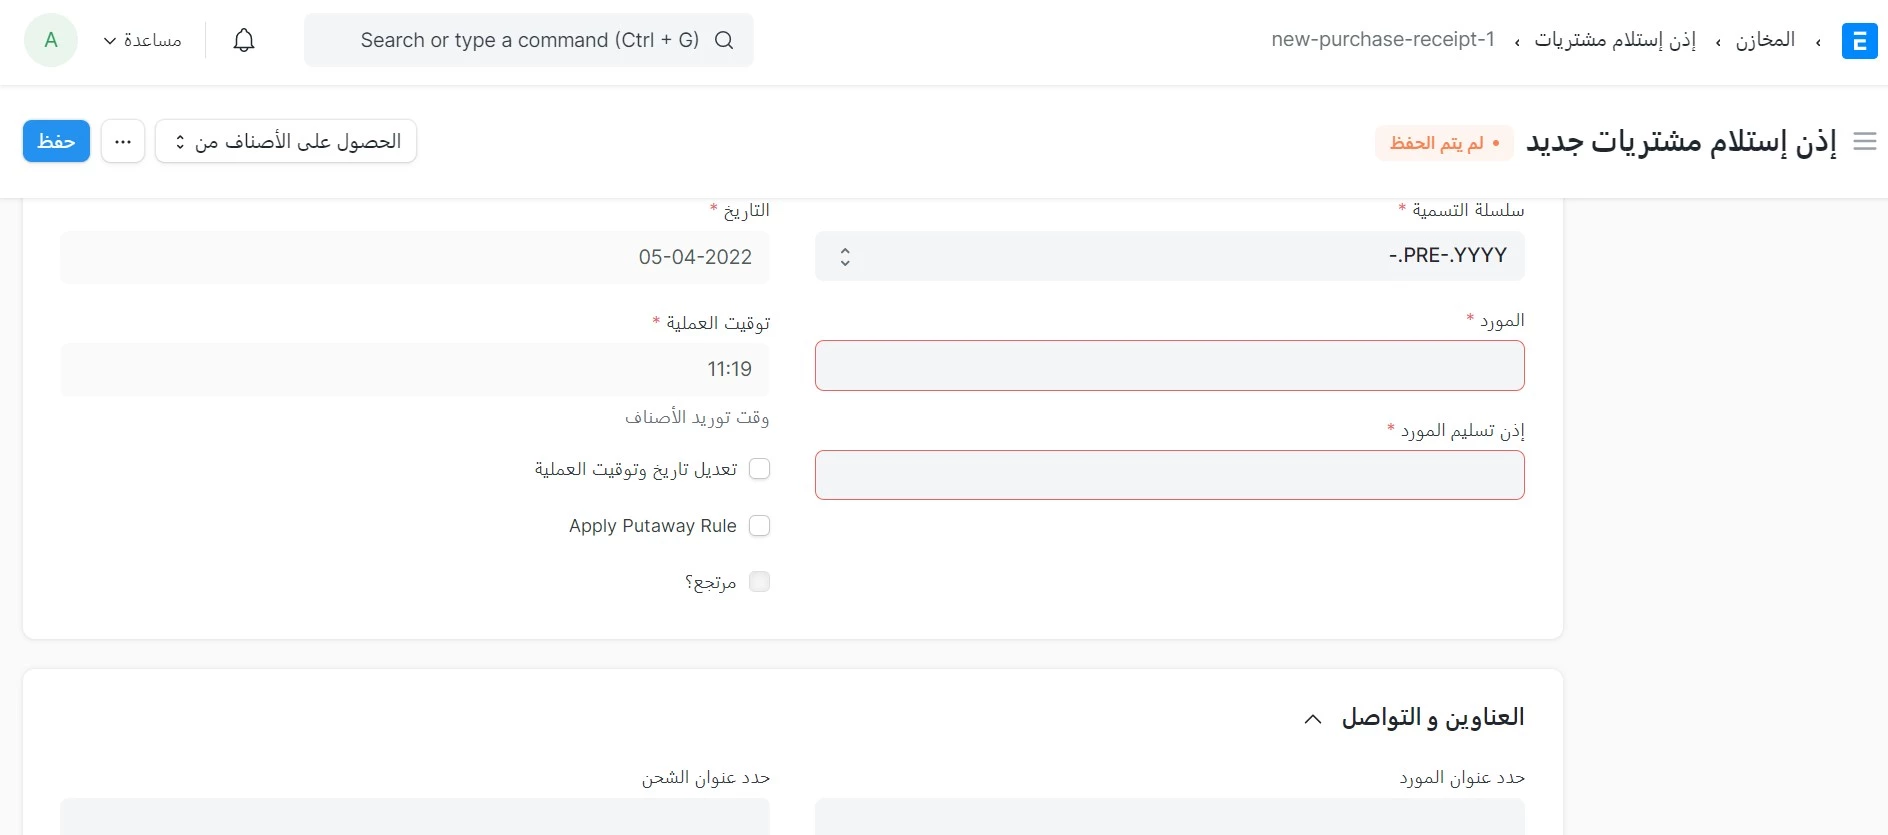Click the حدد عنوان المورد field
The height and width of the screenshot is (835, 1888).
point(1170,816)
